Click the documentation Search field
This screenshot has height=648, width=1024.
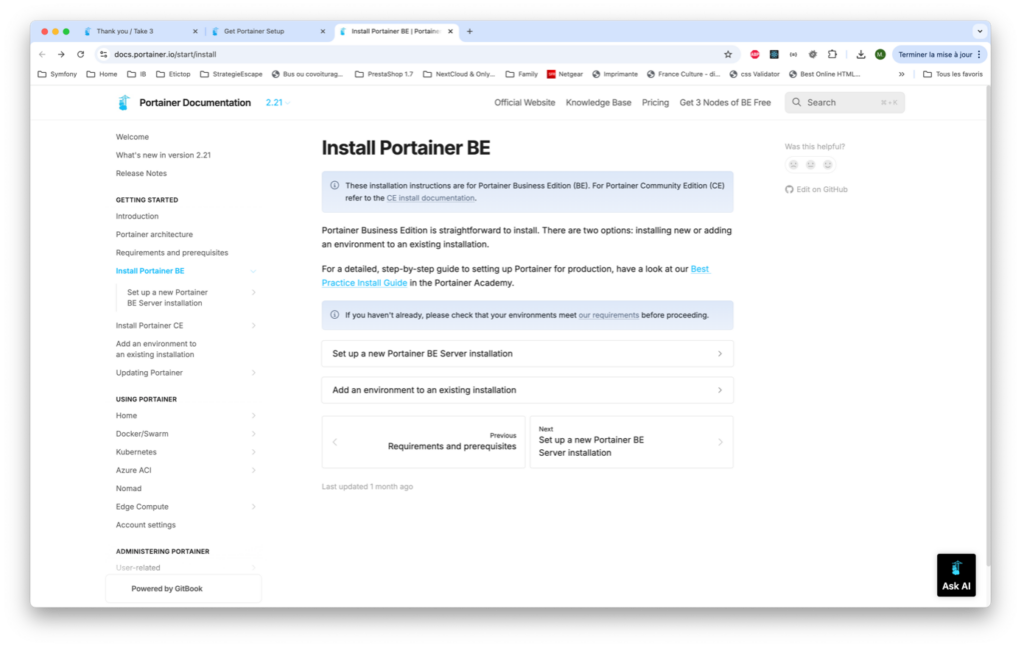(x=844, y=103)
